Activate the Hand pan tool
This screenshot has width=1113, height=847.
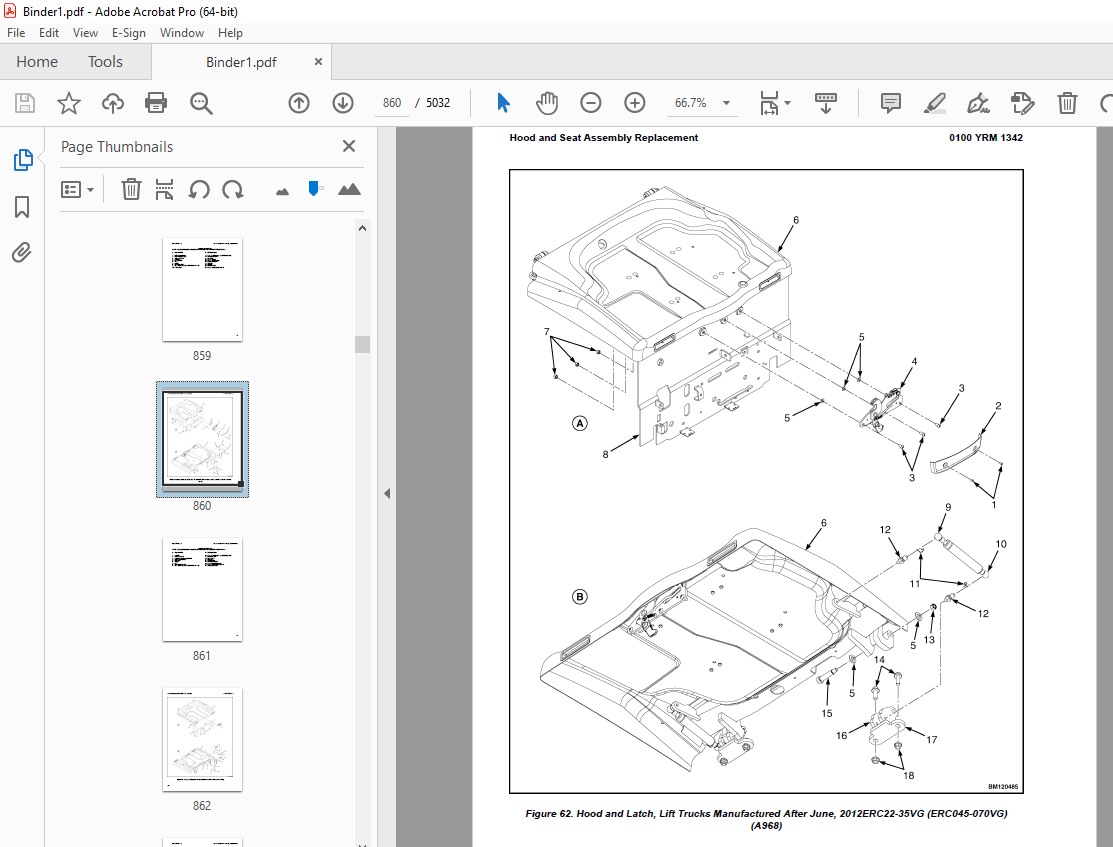click(547, 103)
